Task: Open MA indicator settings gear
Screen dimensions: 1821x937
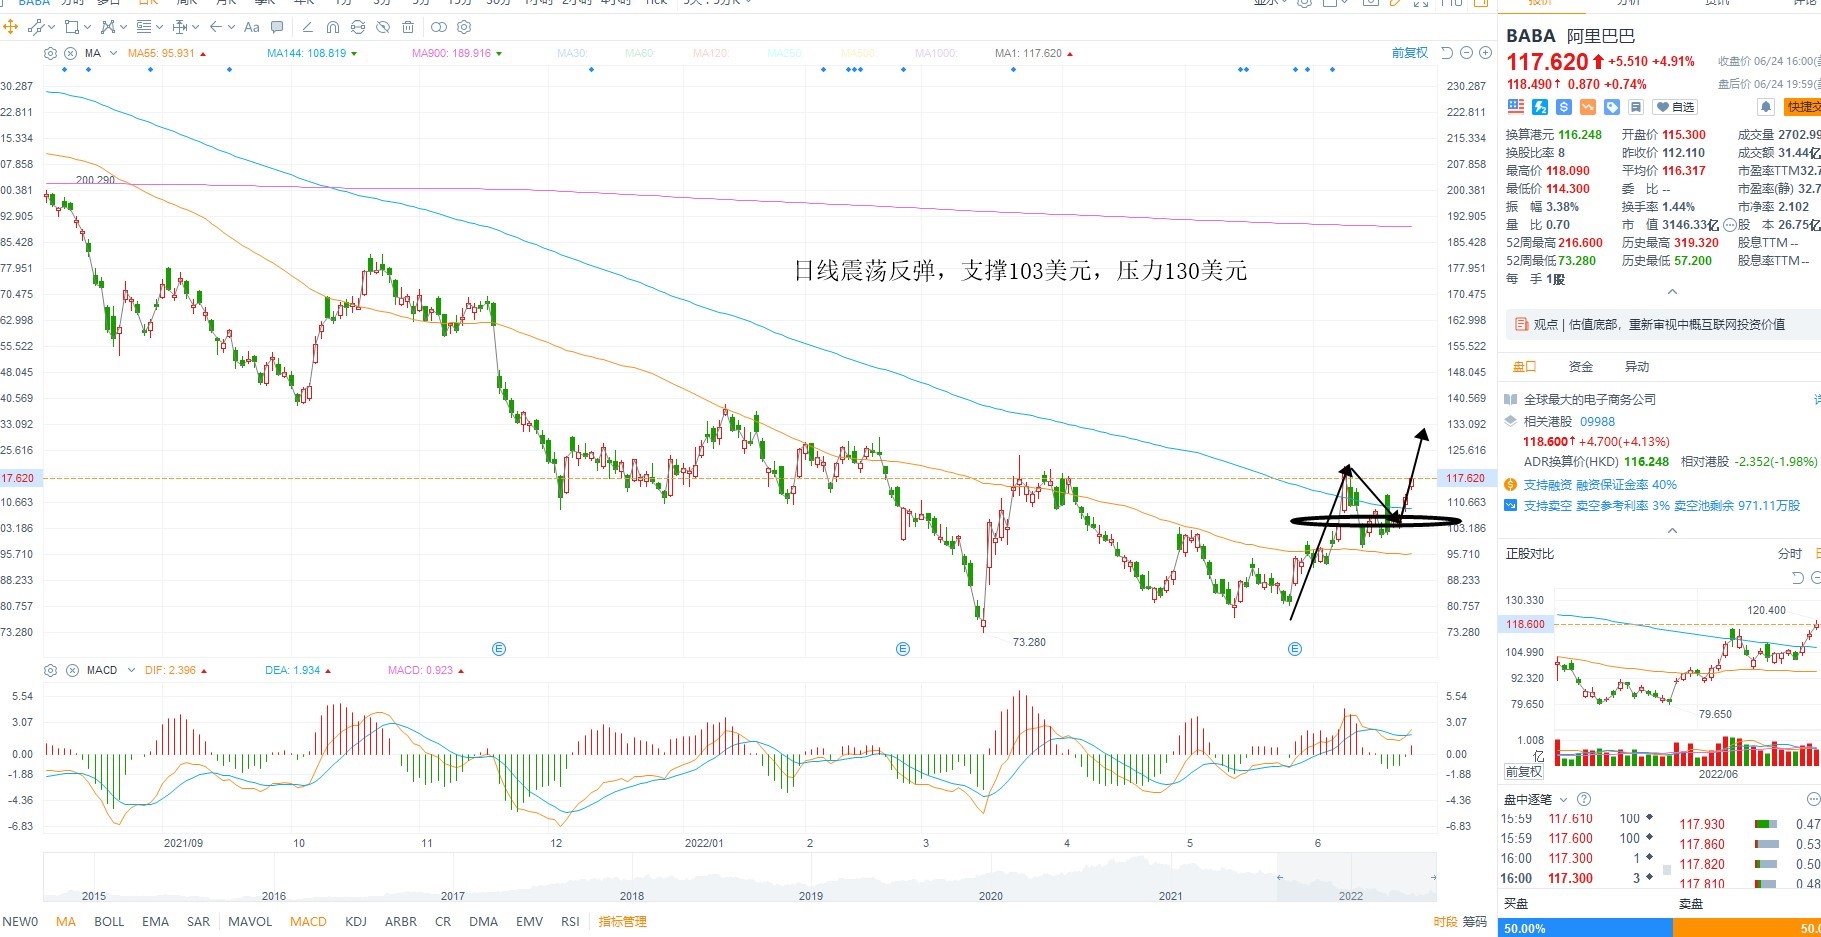Action: [x=51, y=53]
